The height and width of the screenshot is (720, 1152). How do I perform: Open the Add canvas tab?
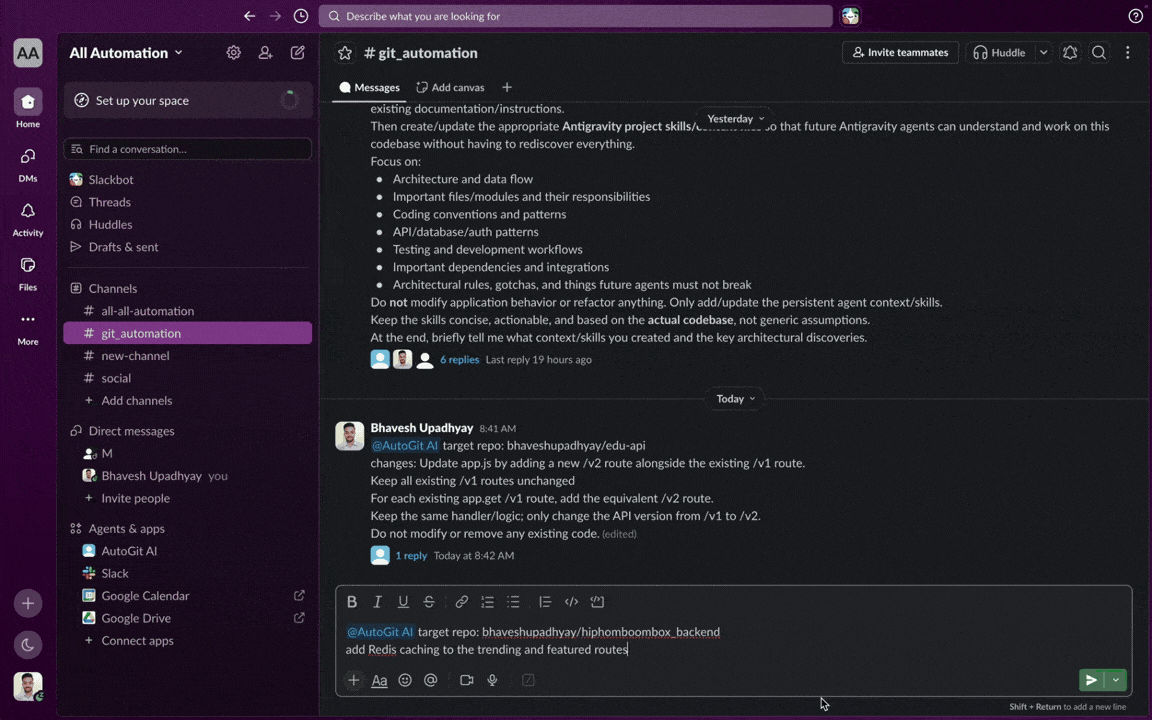(x=450, y=87)
